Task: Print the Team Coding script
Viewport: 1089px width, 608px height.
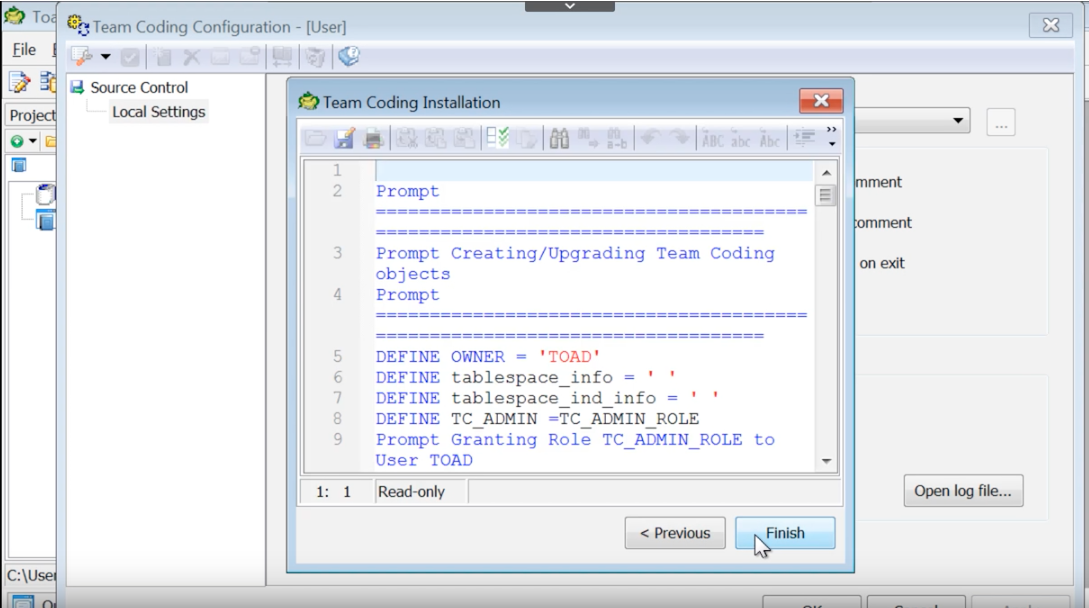Action: pos(374,137)
